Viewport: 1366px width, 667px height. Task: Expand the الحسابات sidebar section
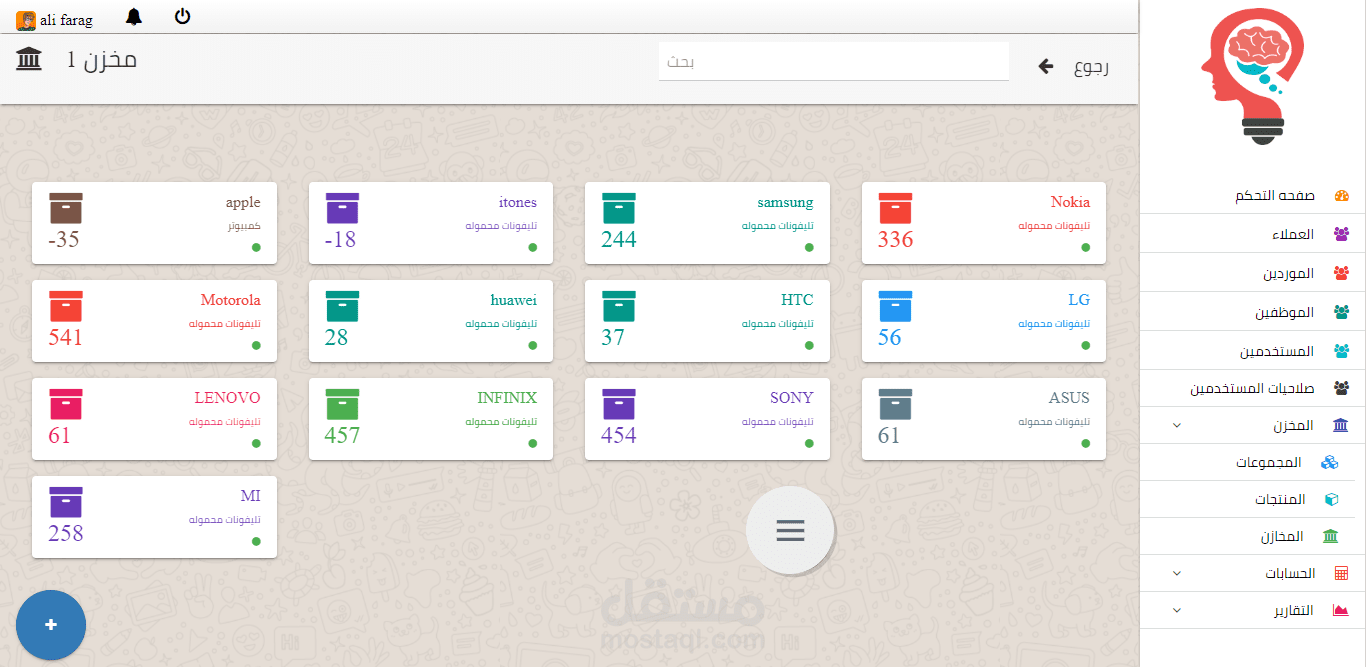(x=1252, y=573)
